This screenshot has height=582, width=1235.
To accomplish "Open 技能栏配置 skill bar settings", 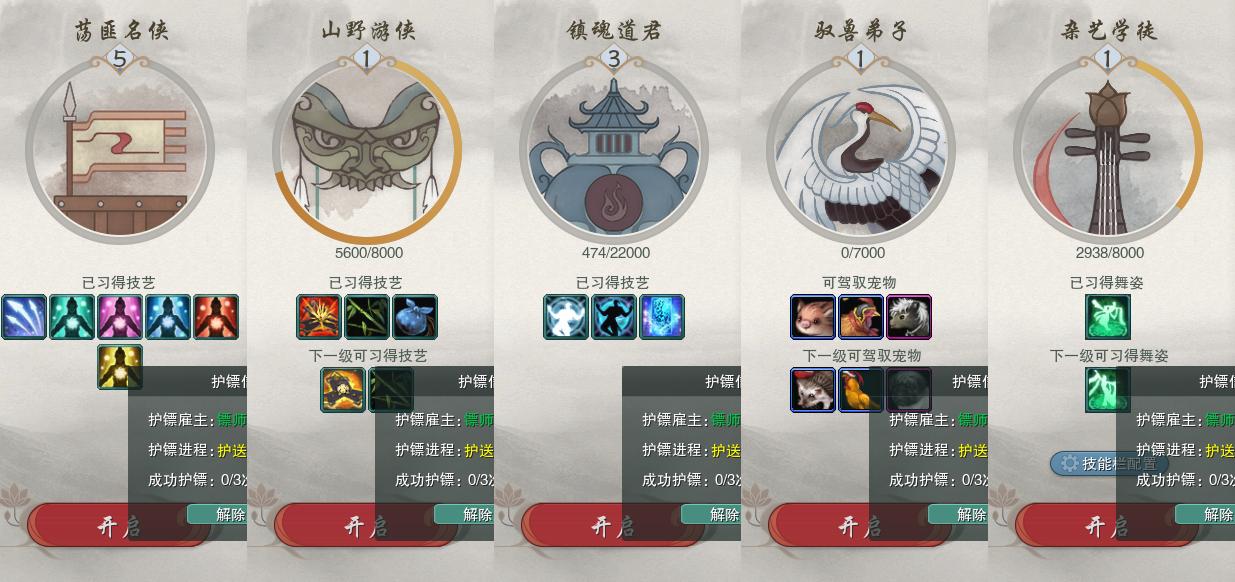I will pos(1109,463).
